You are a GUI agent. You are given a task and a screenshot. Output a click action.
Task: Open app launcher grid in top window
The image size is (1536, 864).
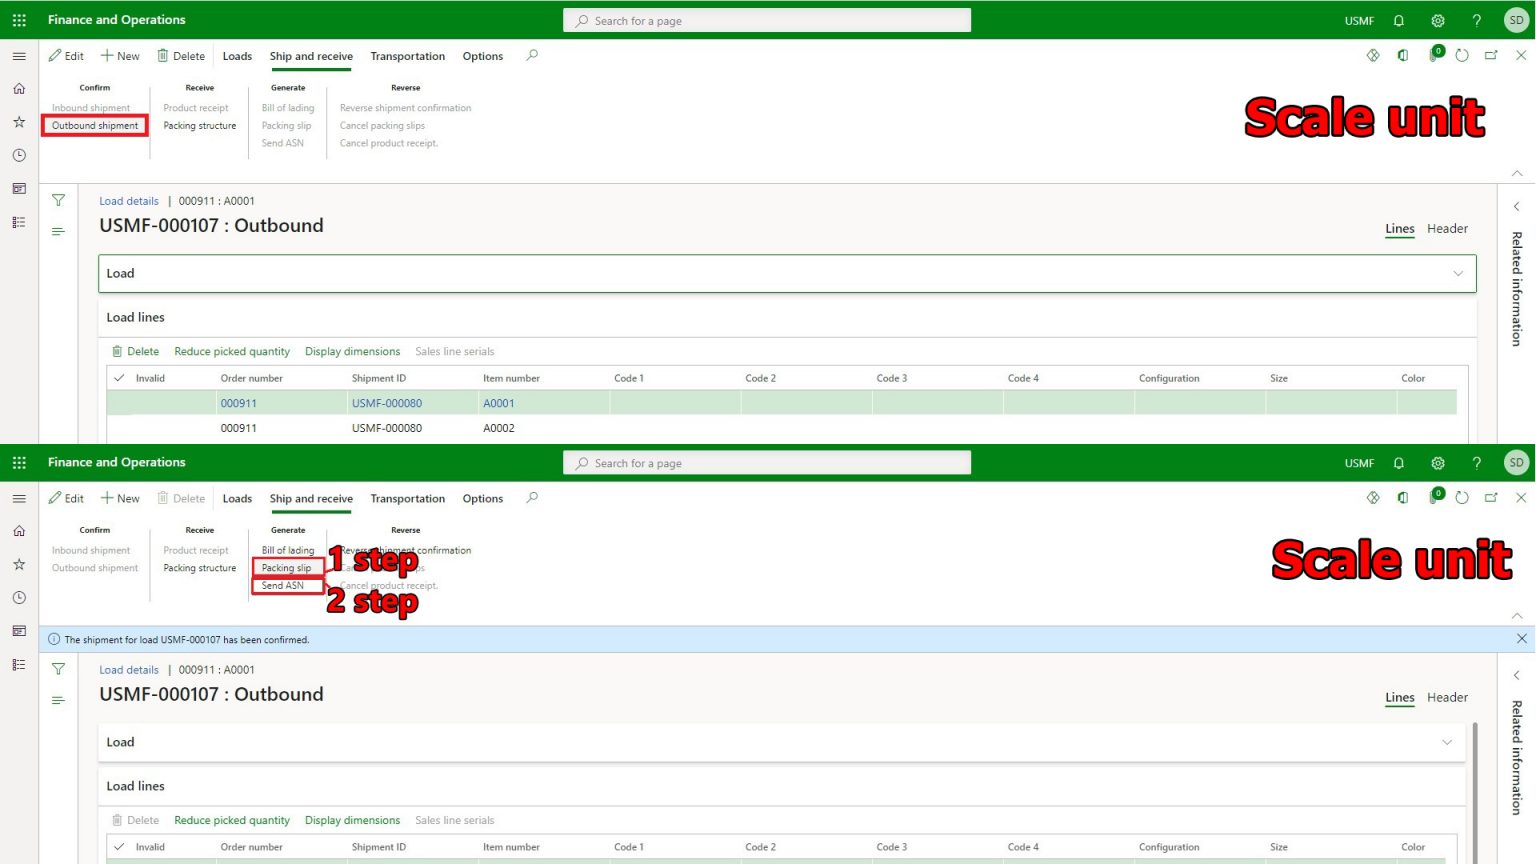[19, 20]
